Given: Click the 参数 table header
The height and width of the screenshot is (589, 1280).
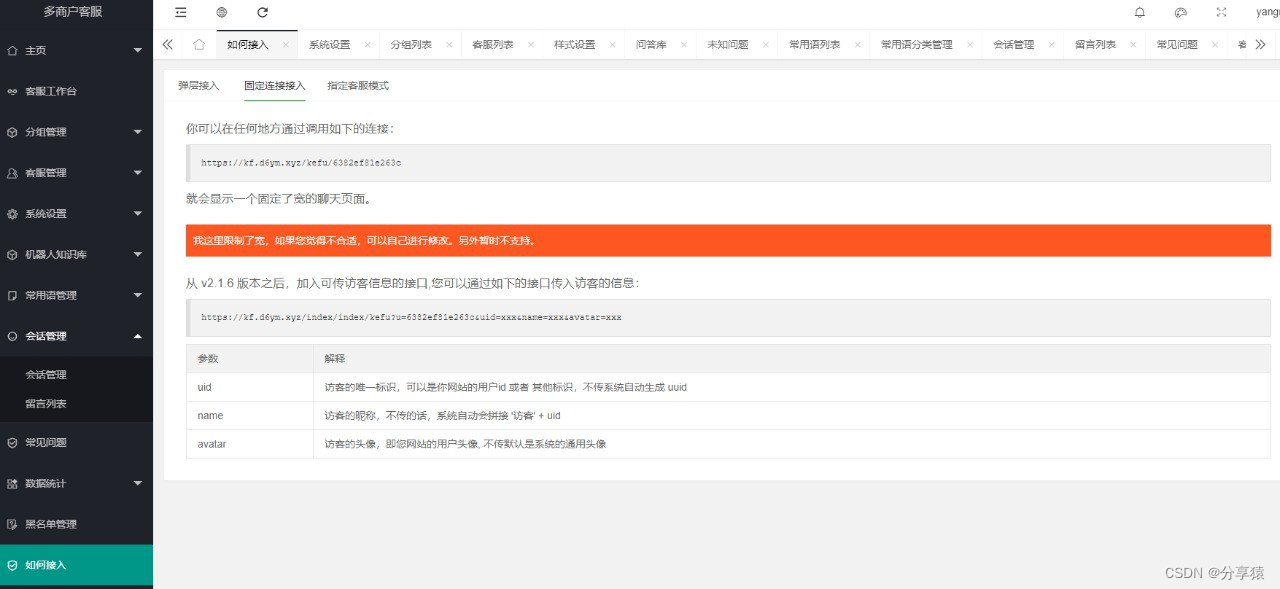Looking at the screenshot, I should [250, 358].
